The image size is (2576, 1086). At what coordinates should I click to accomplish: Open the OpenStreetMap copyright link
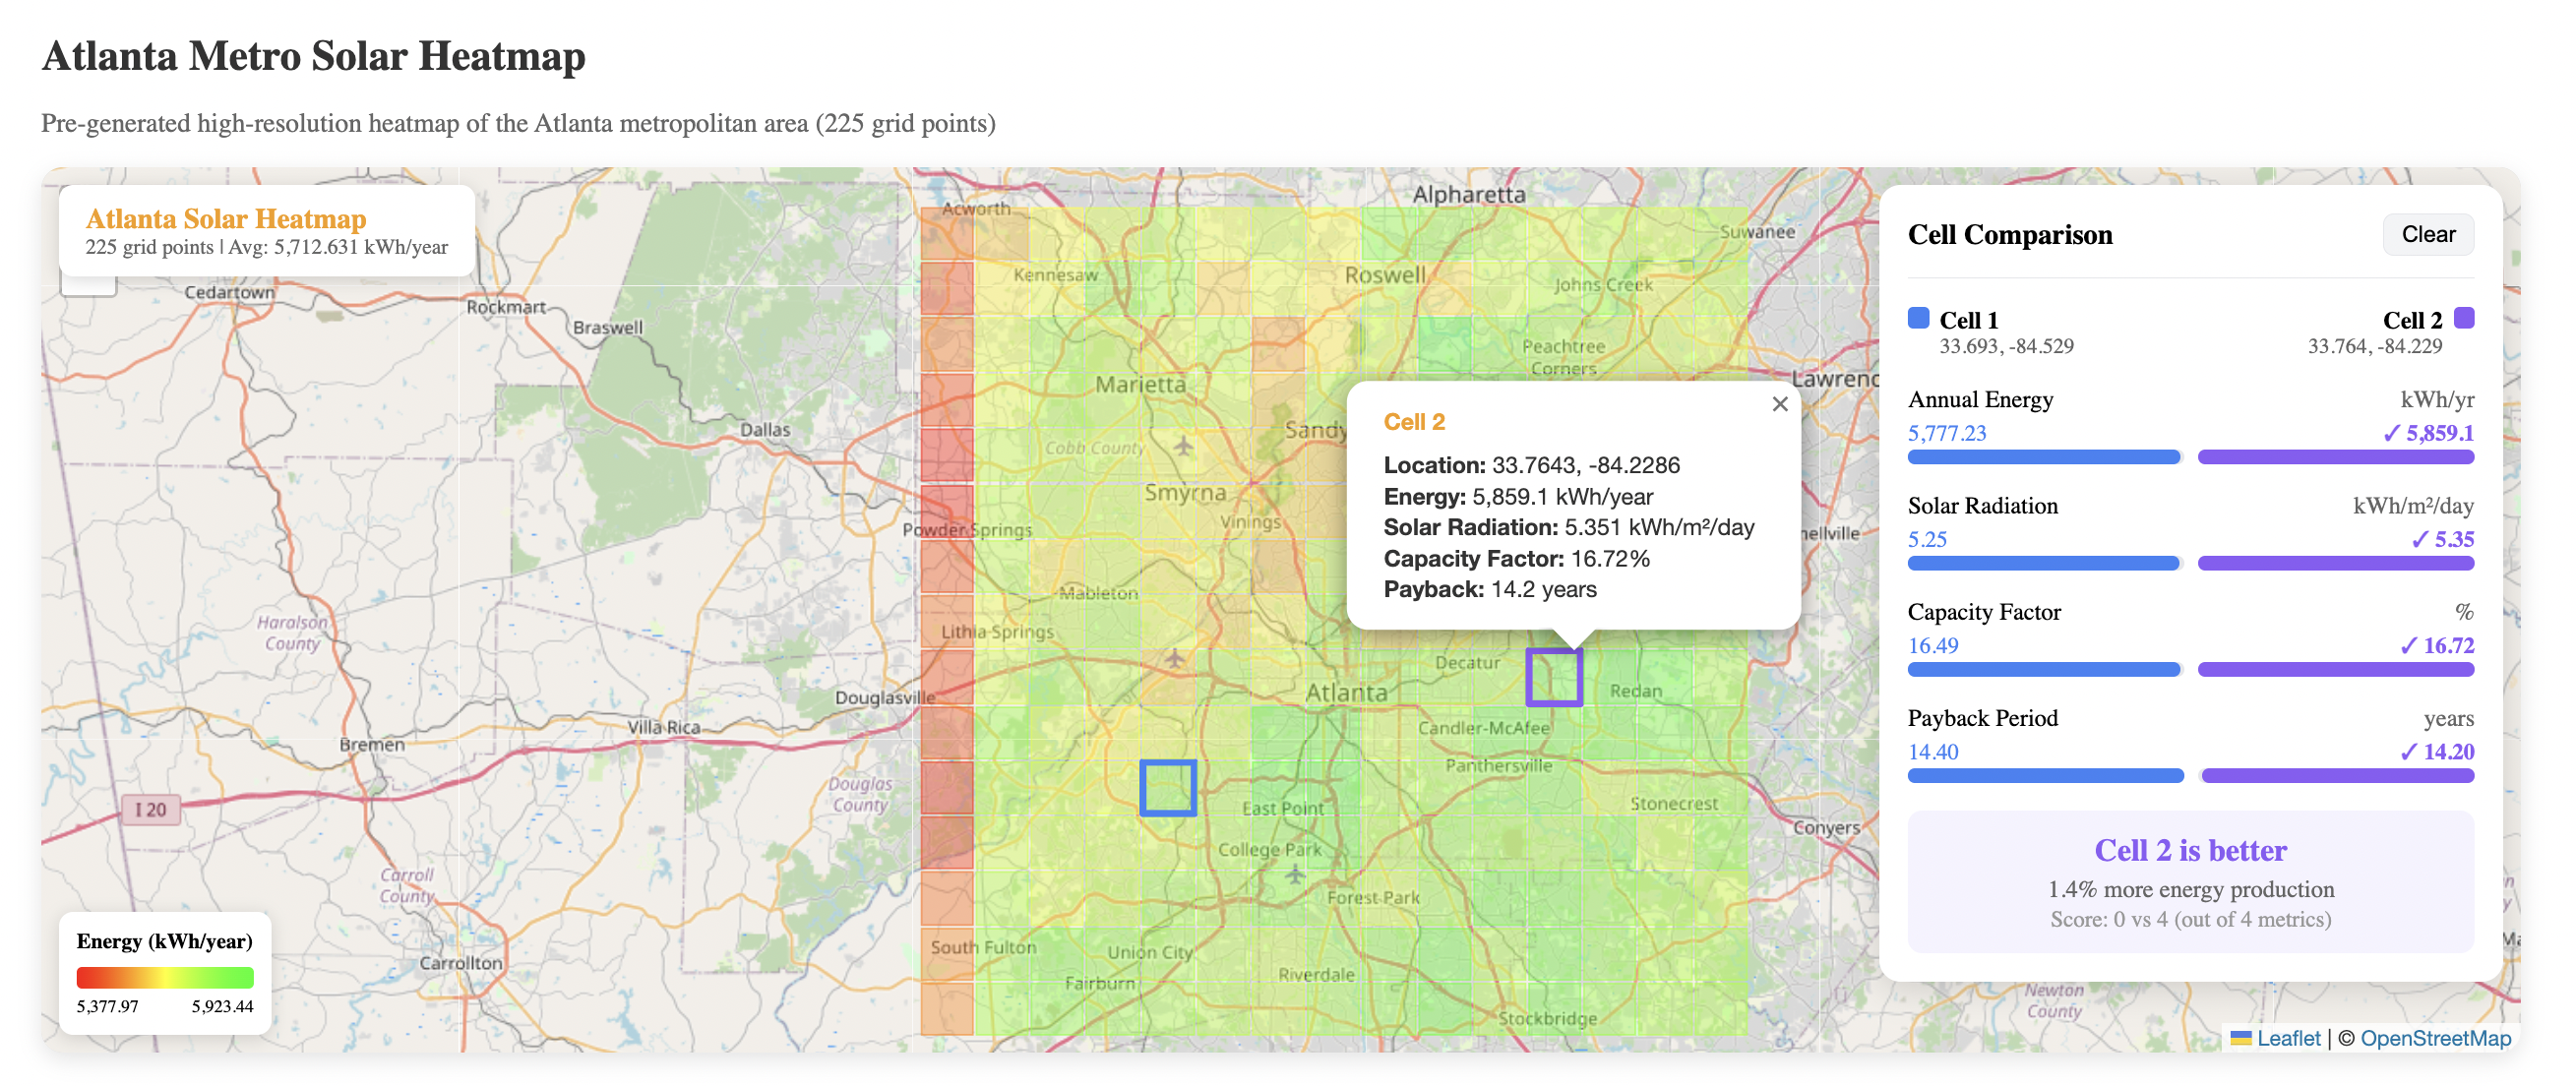[x=2434, y=1038]
